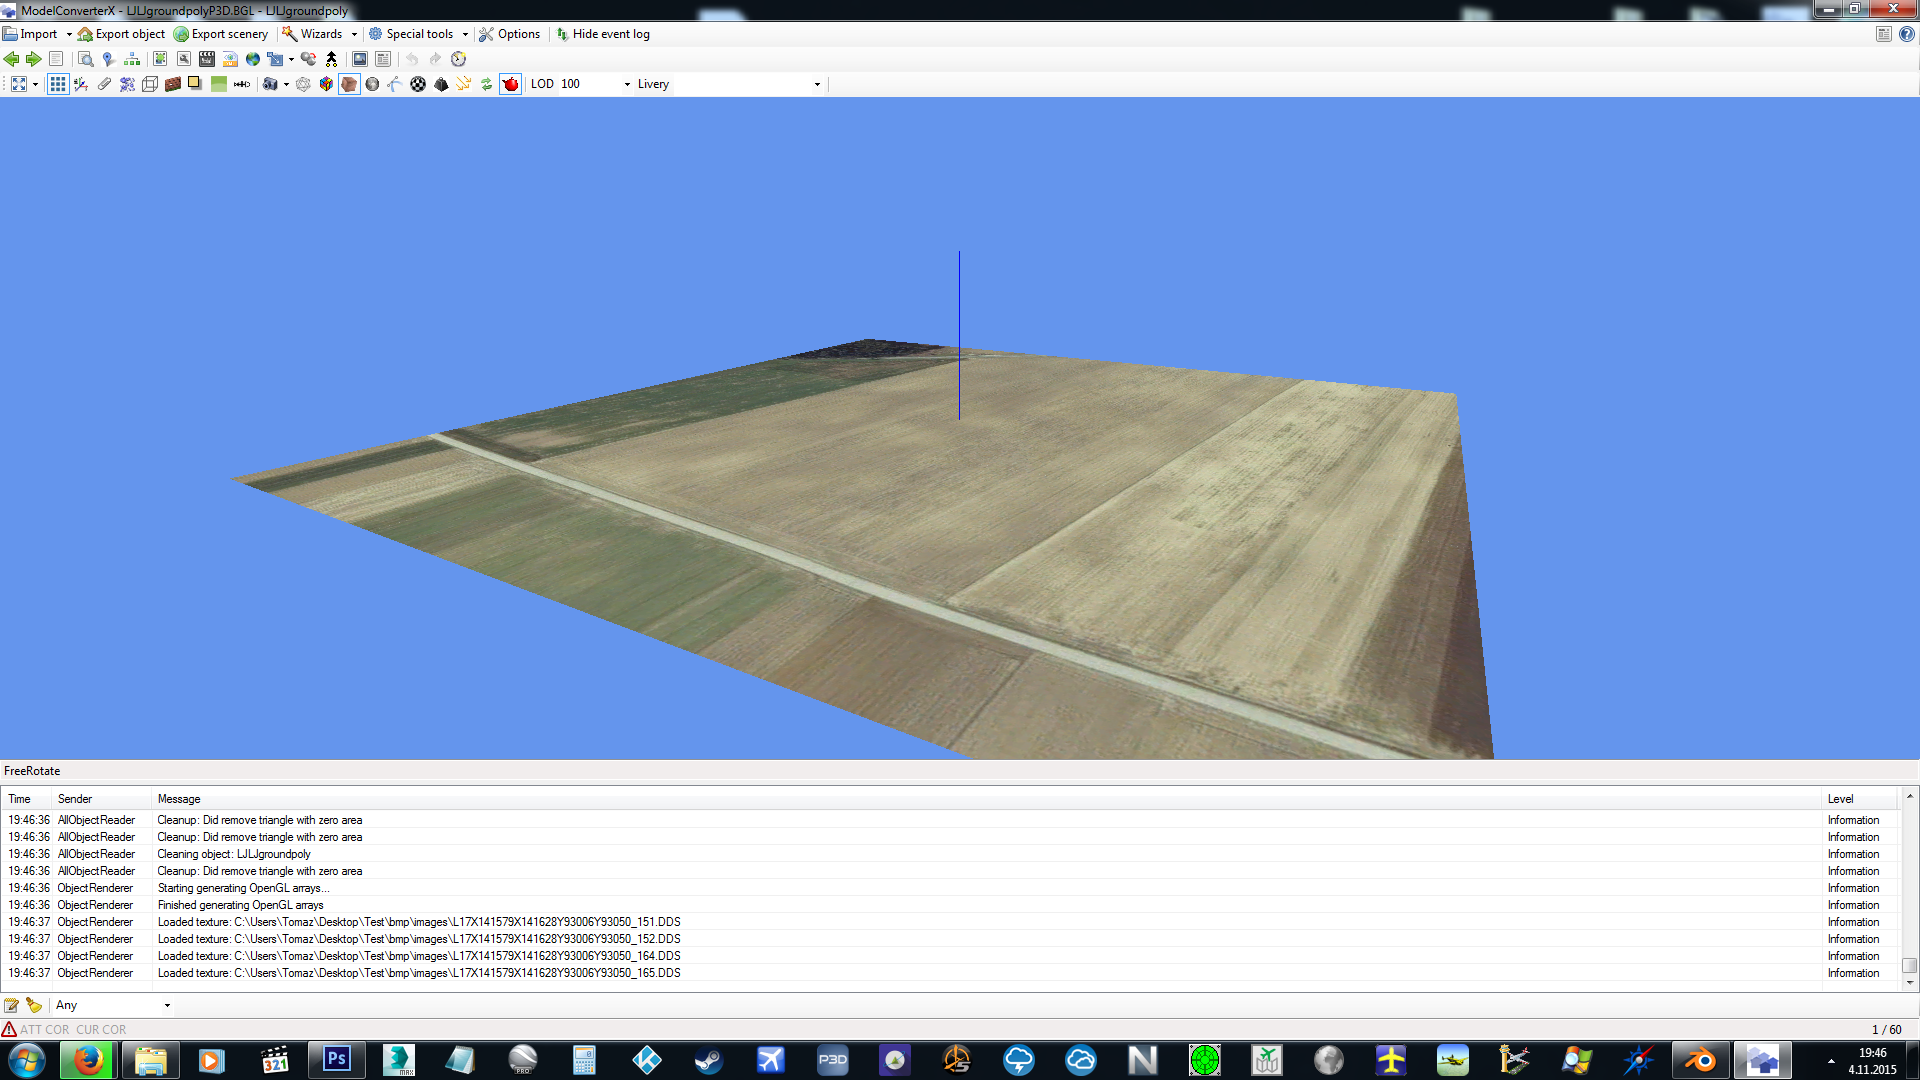1920x1080 pixels.
Task: Click the globe icon in toolbar
Action: pyautogui.click(x=253, y=59)
